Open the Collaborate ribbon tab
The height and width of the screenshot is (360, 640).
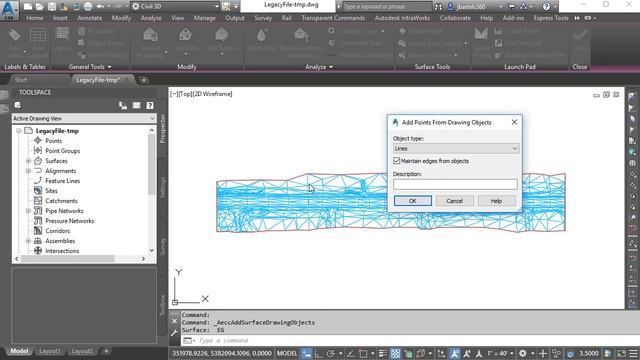(x=455, y=18)
